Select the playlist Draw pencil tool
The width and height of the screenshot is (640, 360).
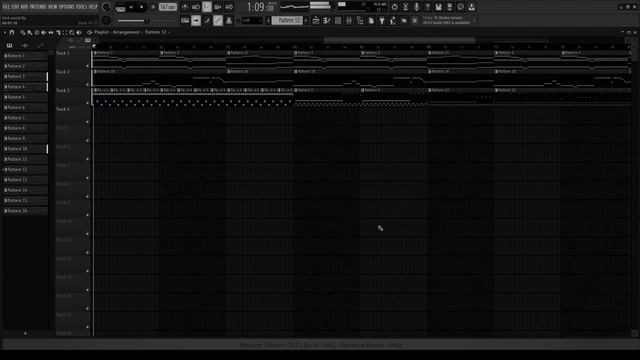(22, 32)
